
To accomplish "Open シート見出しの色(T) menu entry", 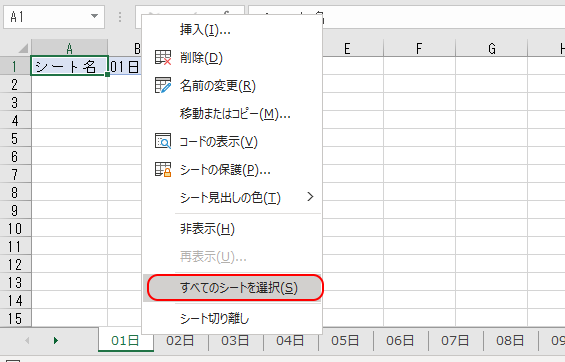I will pos(232,197).
